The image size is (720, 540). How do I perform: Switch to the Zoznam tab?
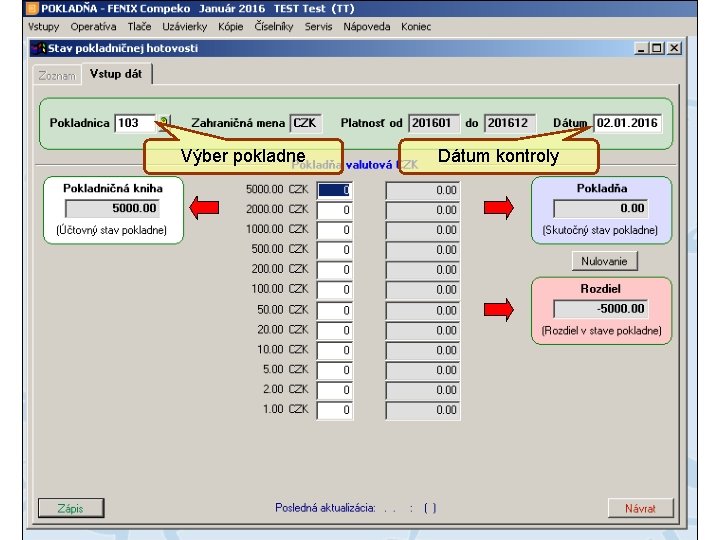tap(57, 76)
